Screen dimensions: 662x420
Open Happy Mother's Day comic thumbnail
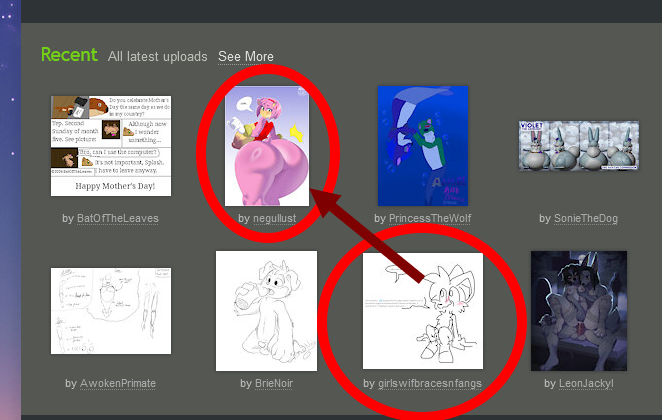click(111, 146)
